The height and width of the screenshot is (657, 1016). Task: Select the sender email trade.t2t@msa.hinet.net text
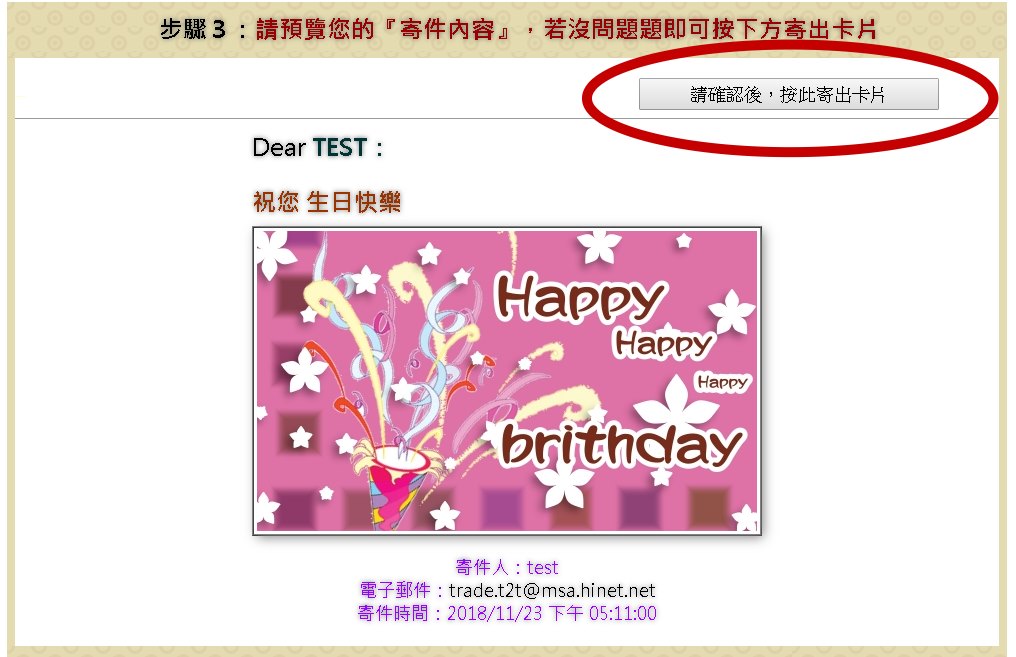point(551,590)
